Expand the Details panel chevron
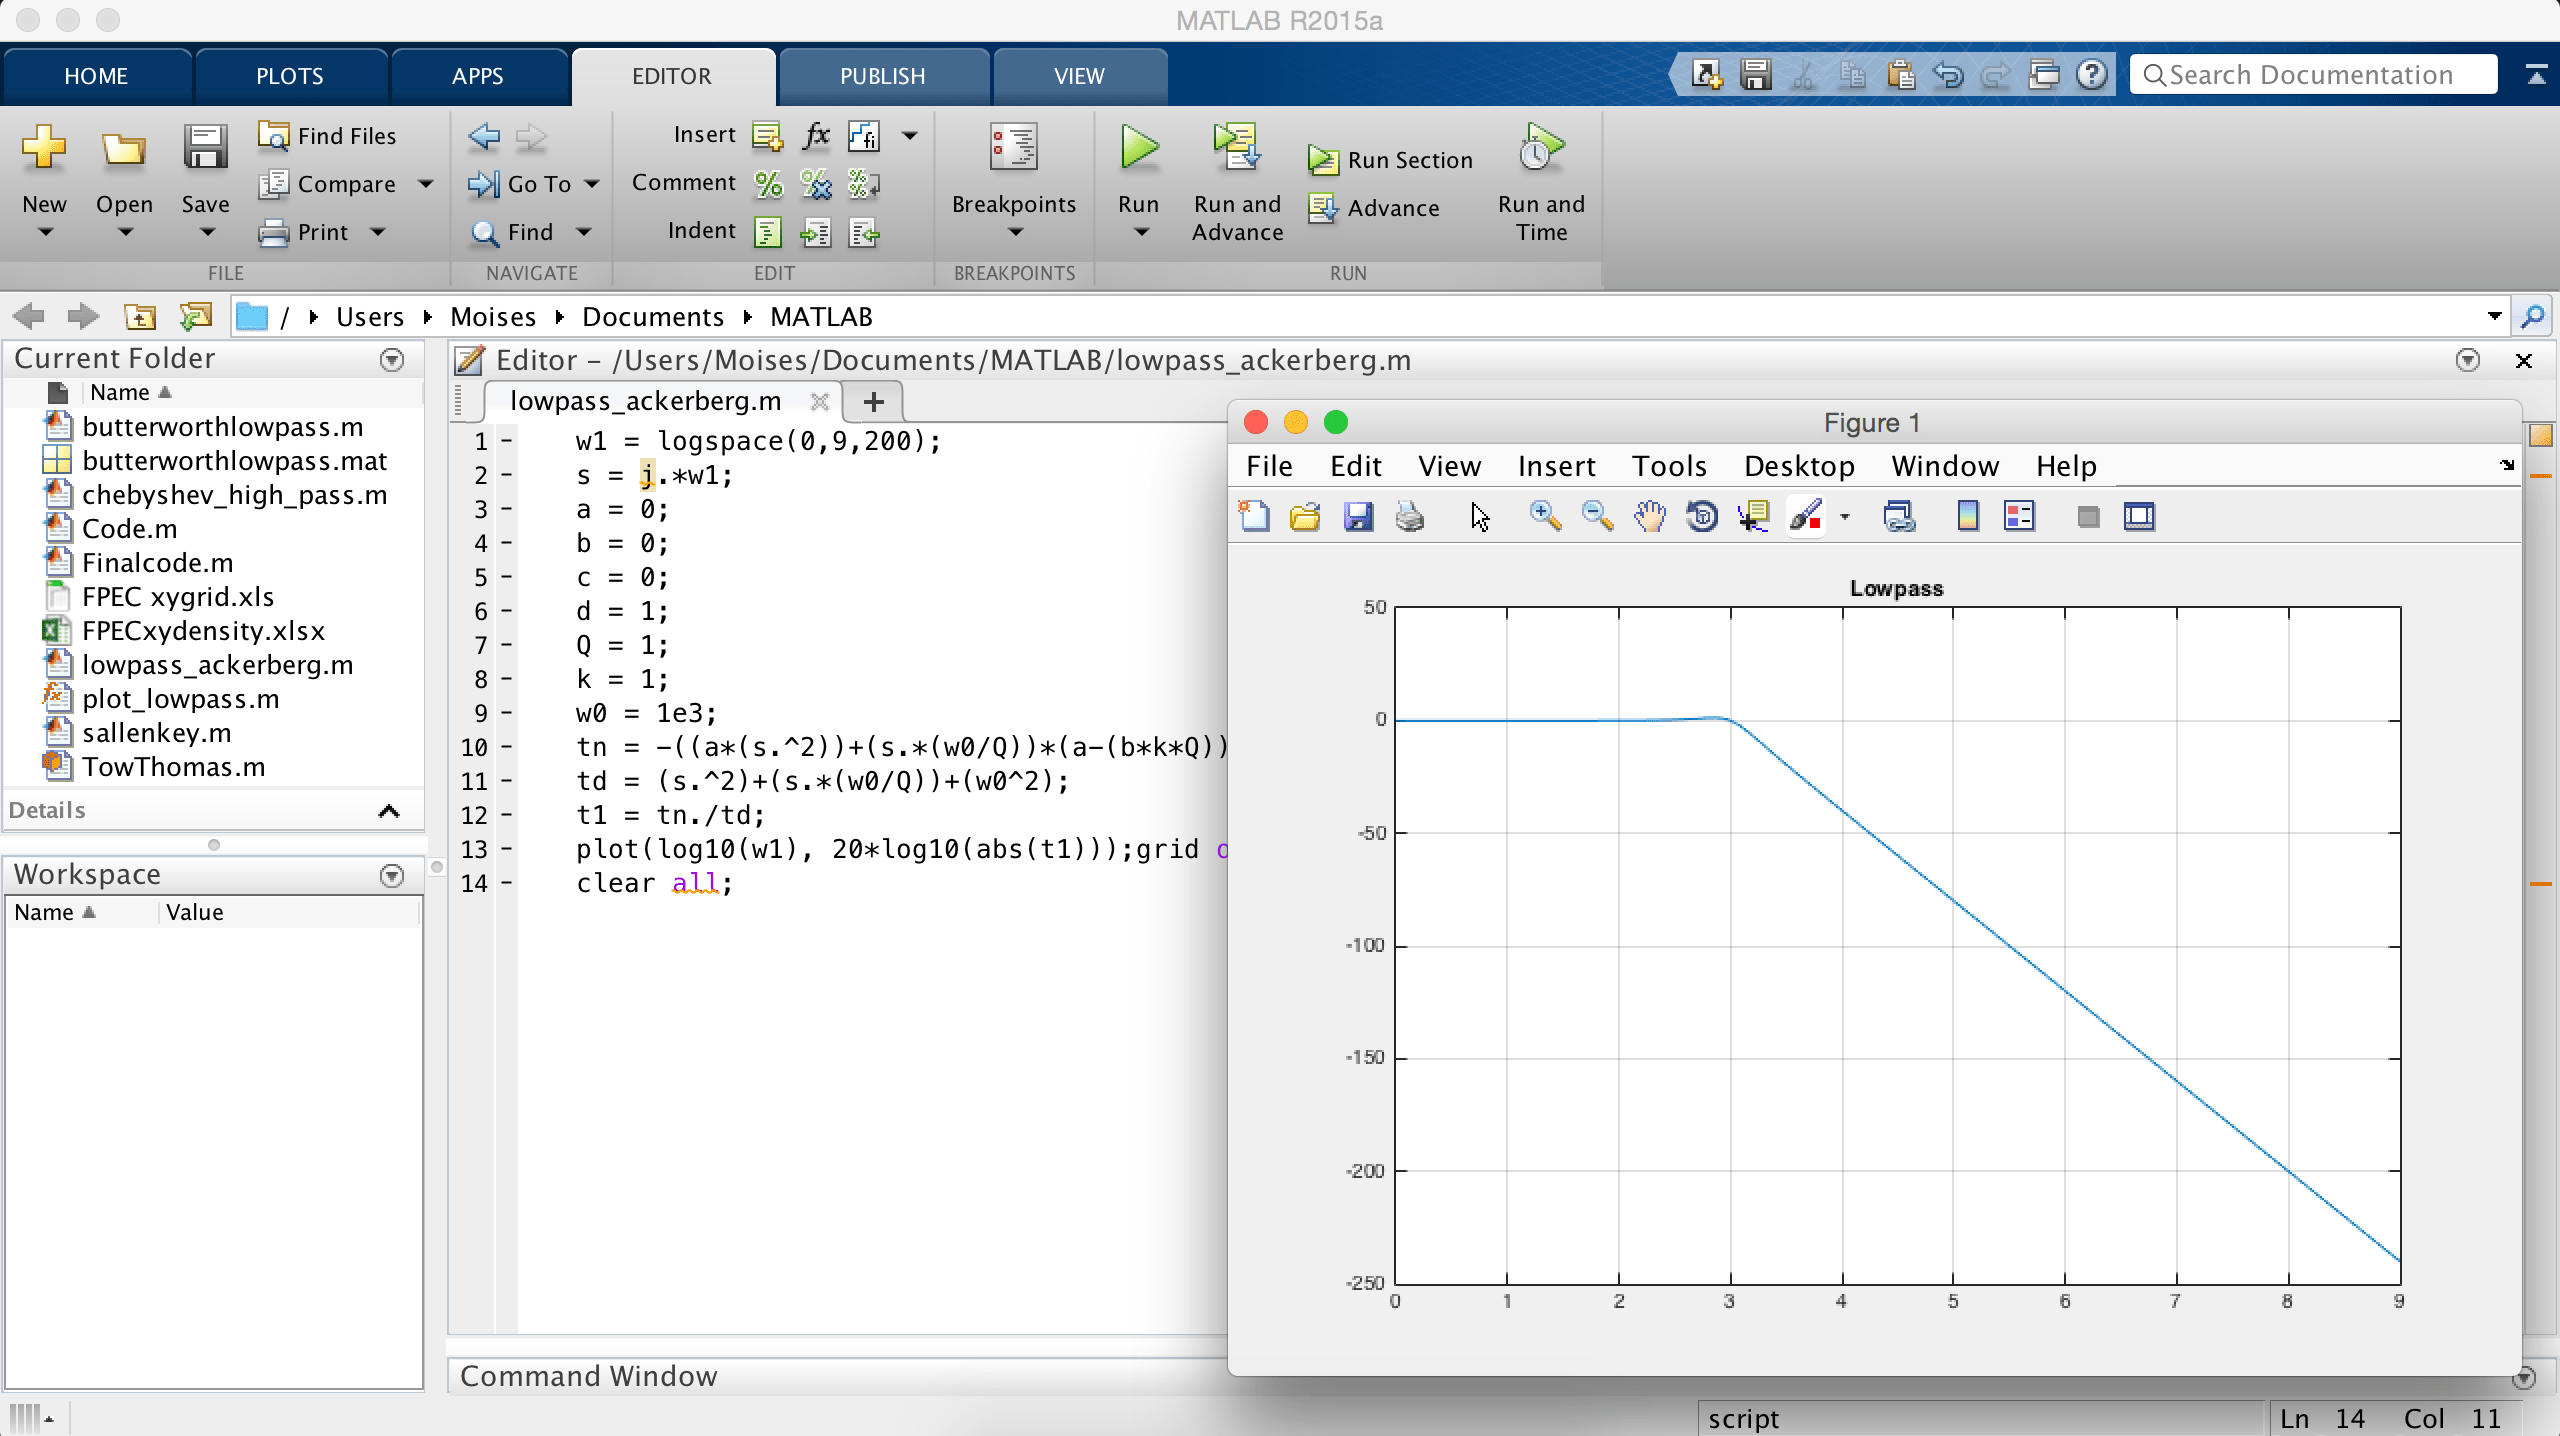Screen dimensions: 2560x1436 tap(389, 811)
